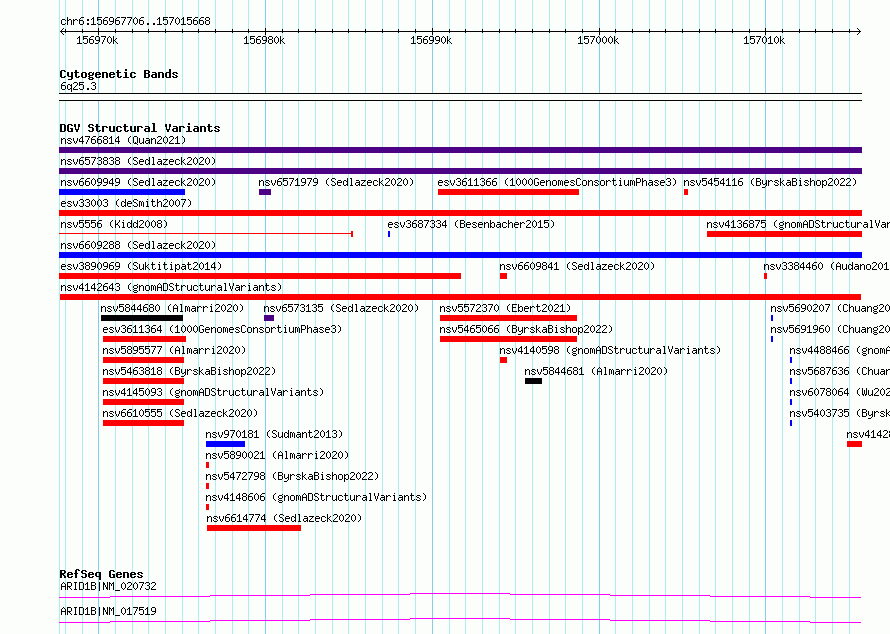Click the esv33003 (deSmith2007) label

click(x=126, y=203)
